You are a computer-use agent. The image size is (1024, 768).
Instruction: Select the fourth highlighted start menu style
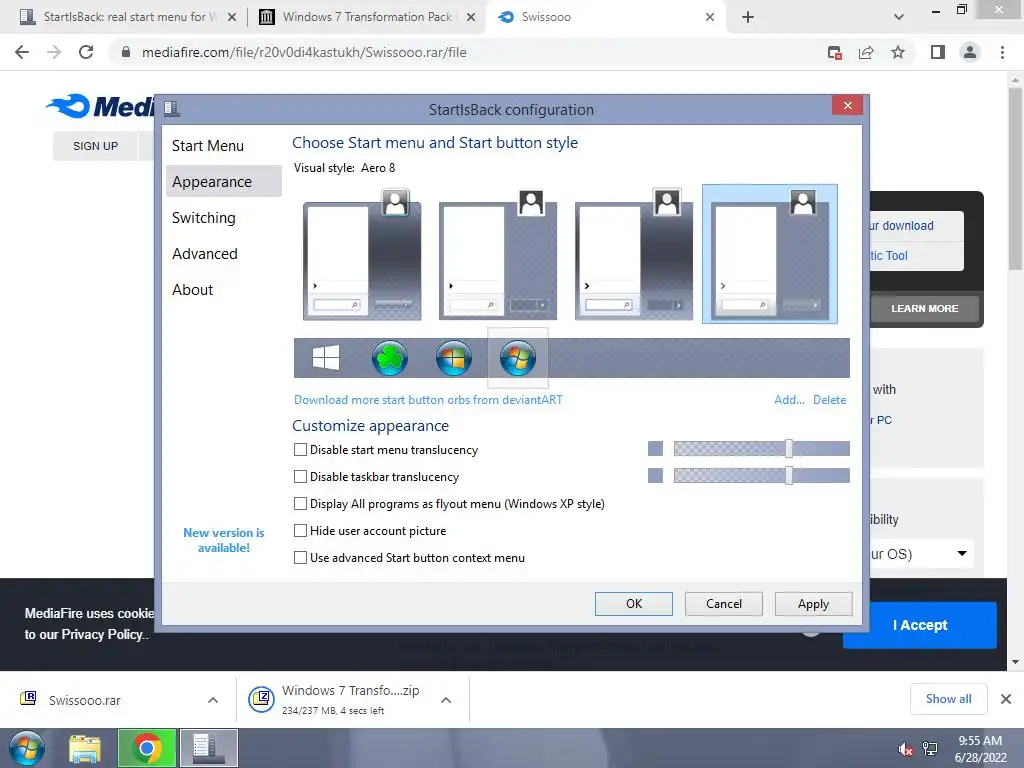(x=770, y=254)
